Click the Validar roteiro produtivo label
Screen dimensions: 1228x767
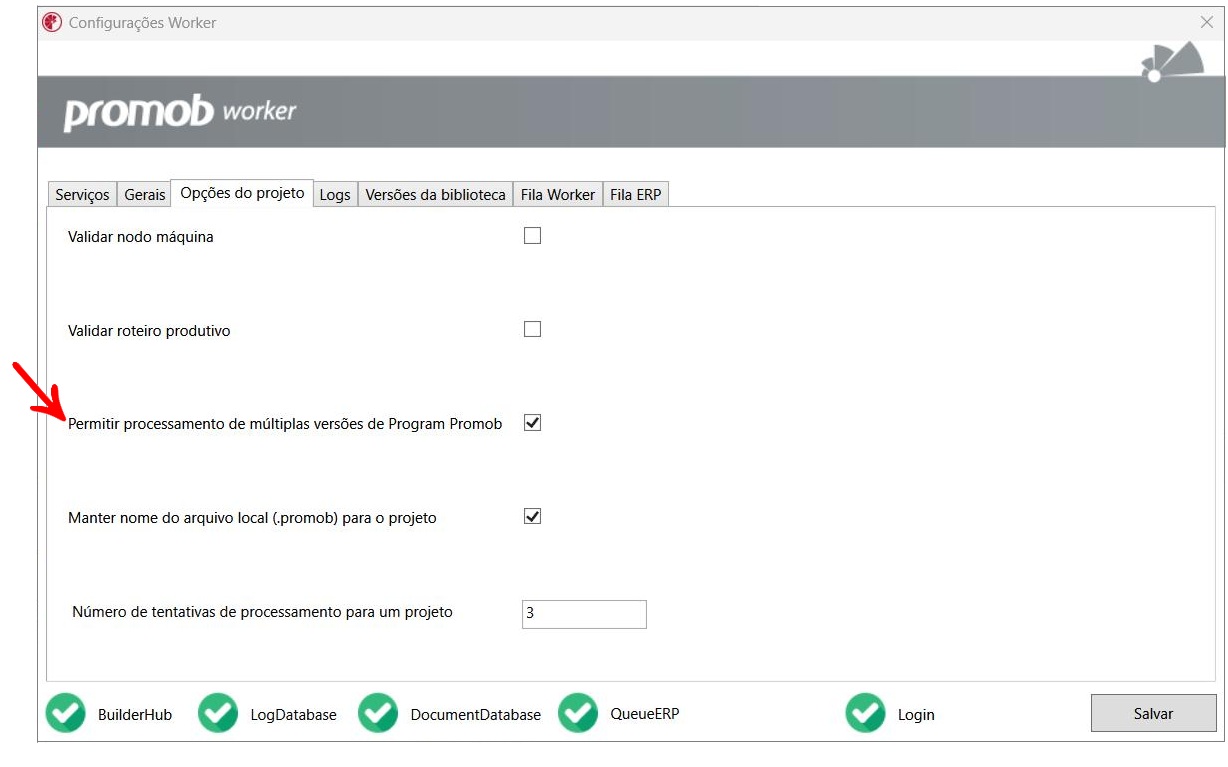point(149,331)
